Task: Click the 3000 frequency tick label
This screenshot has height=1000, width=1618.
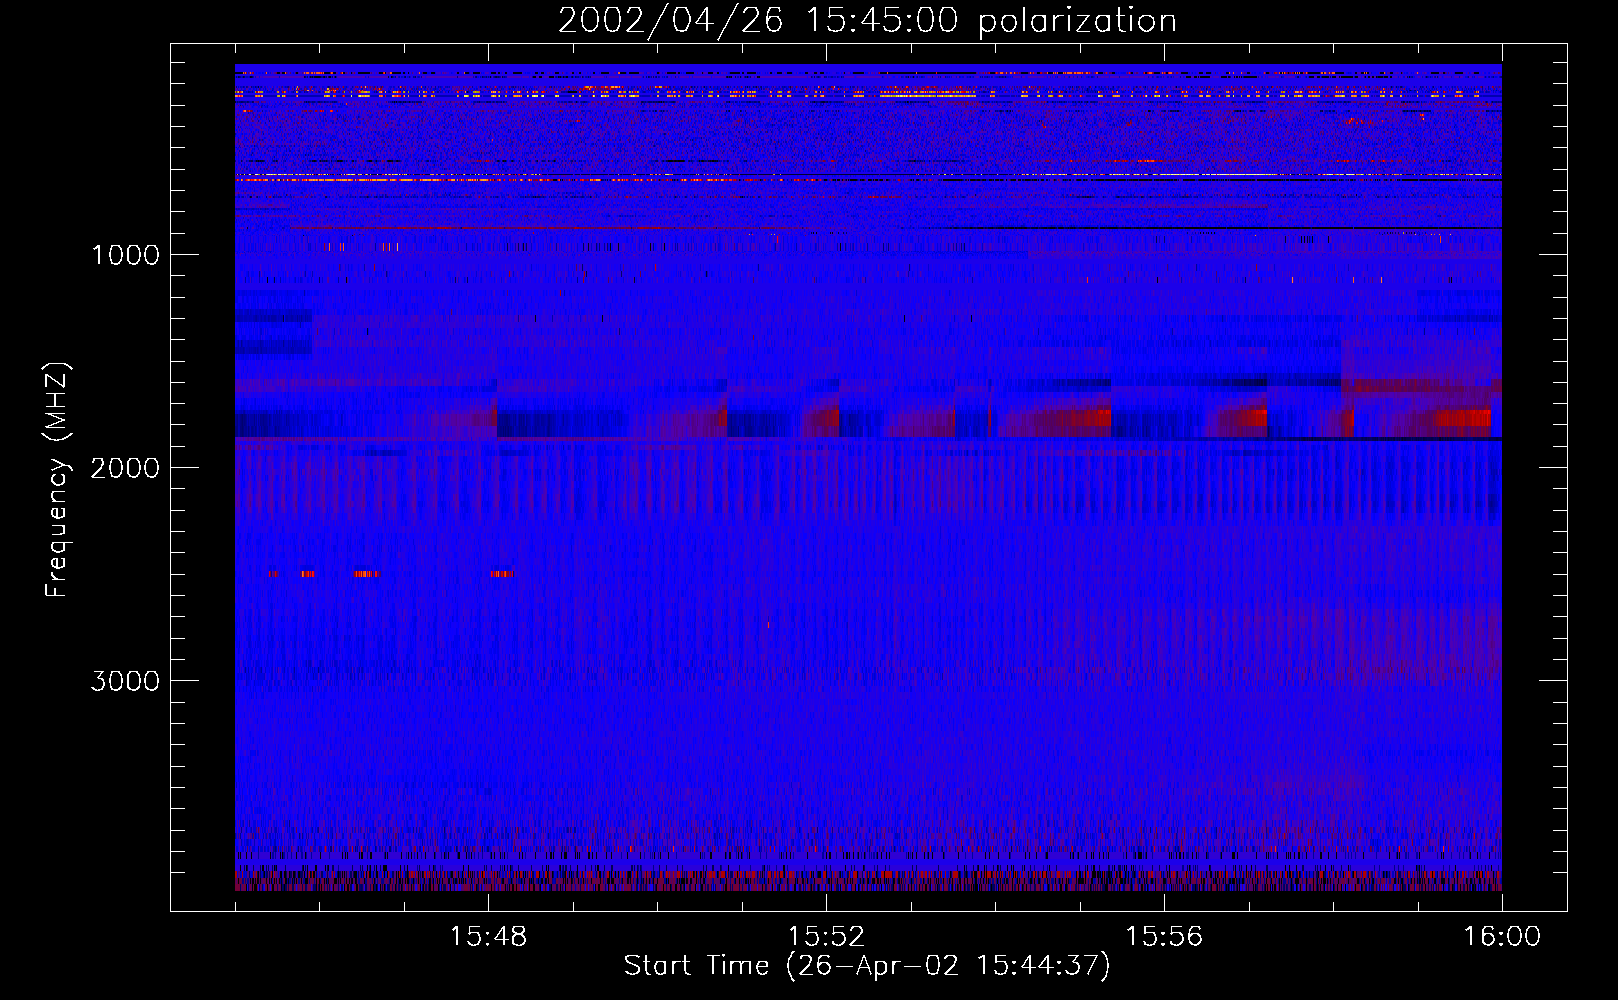Action: click(x=125, y=681)
